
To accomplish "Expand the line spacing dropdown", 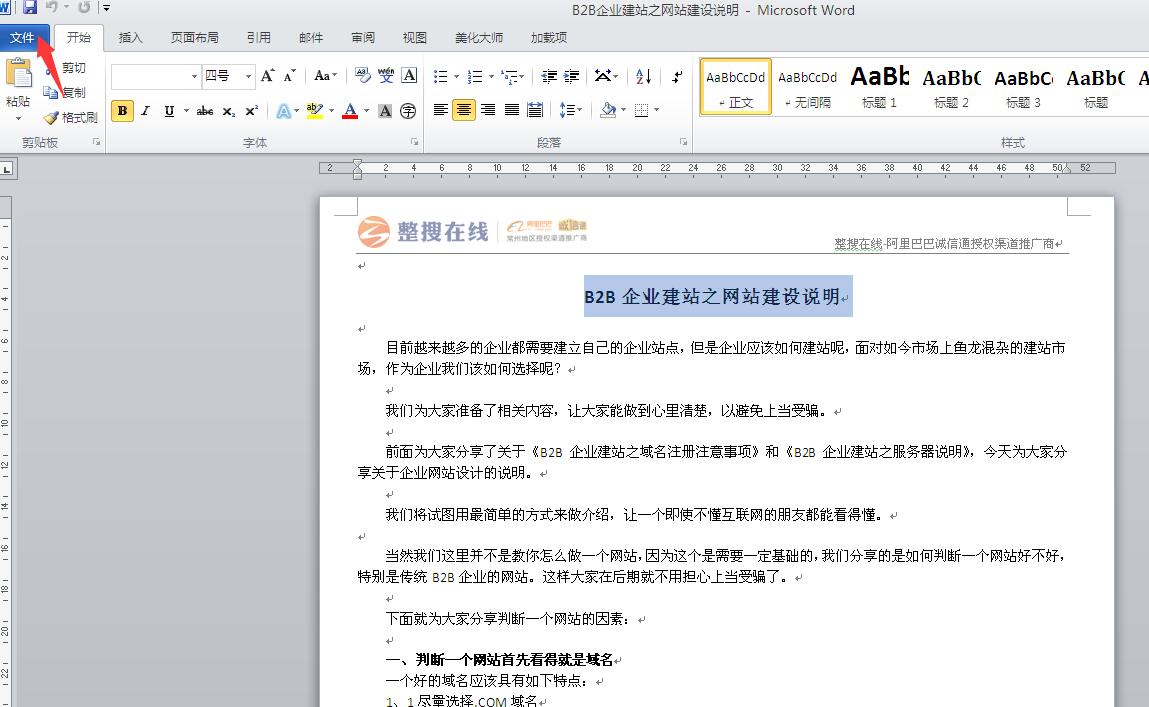I will pyautogui.click(x=570, y=110).
